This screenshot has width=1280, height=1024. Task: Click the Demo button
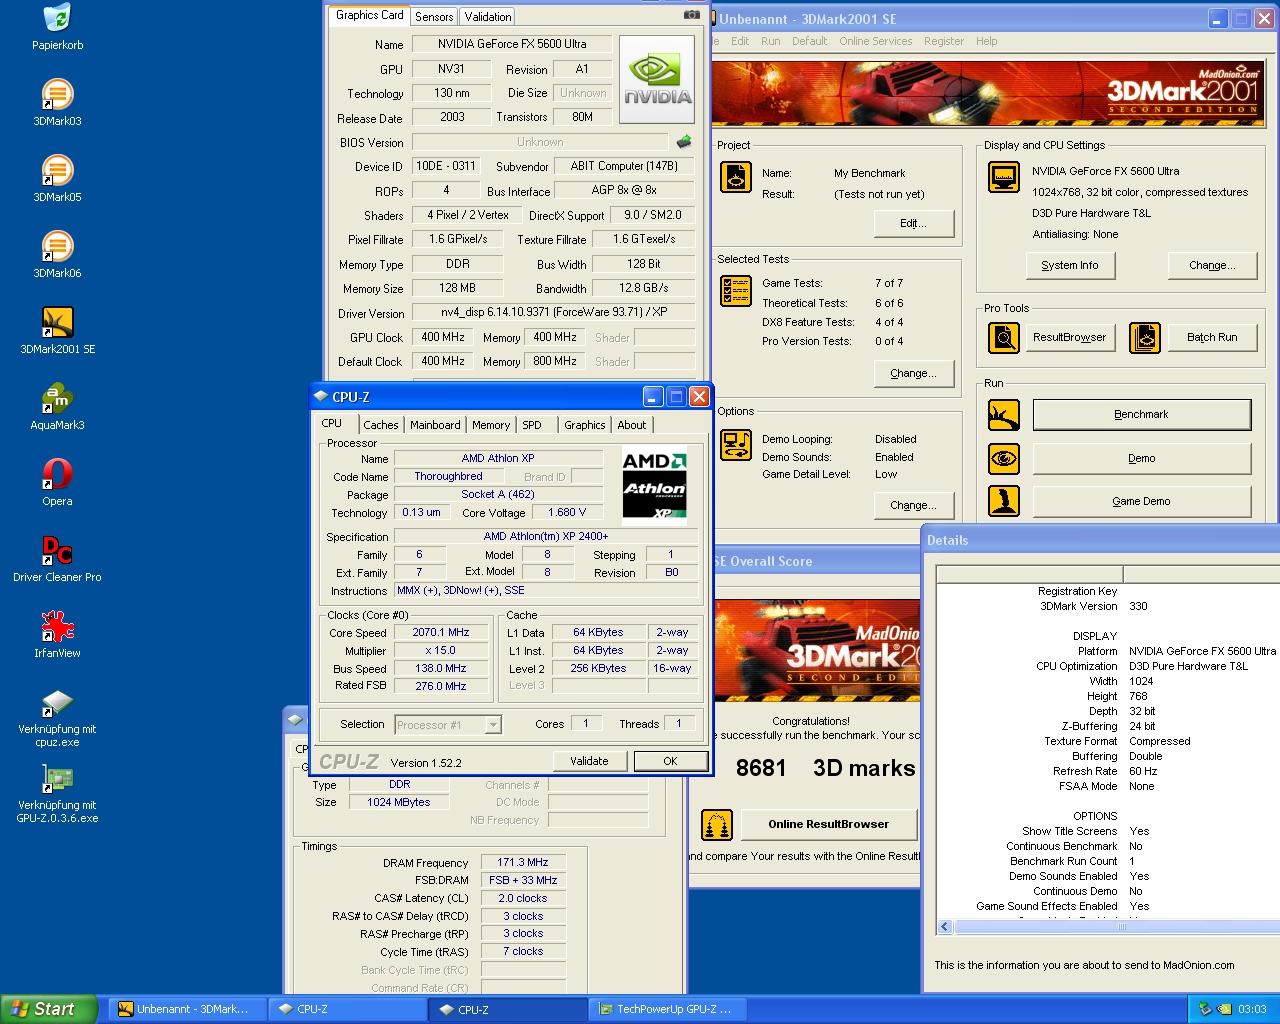point(1141,458)
